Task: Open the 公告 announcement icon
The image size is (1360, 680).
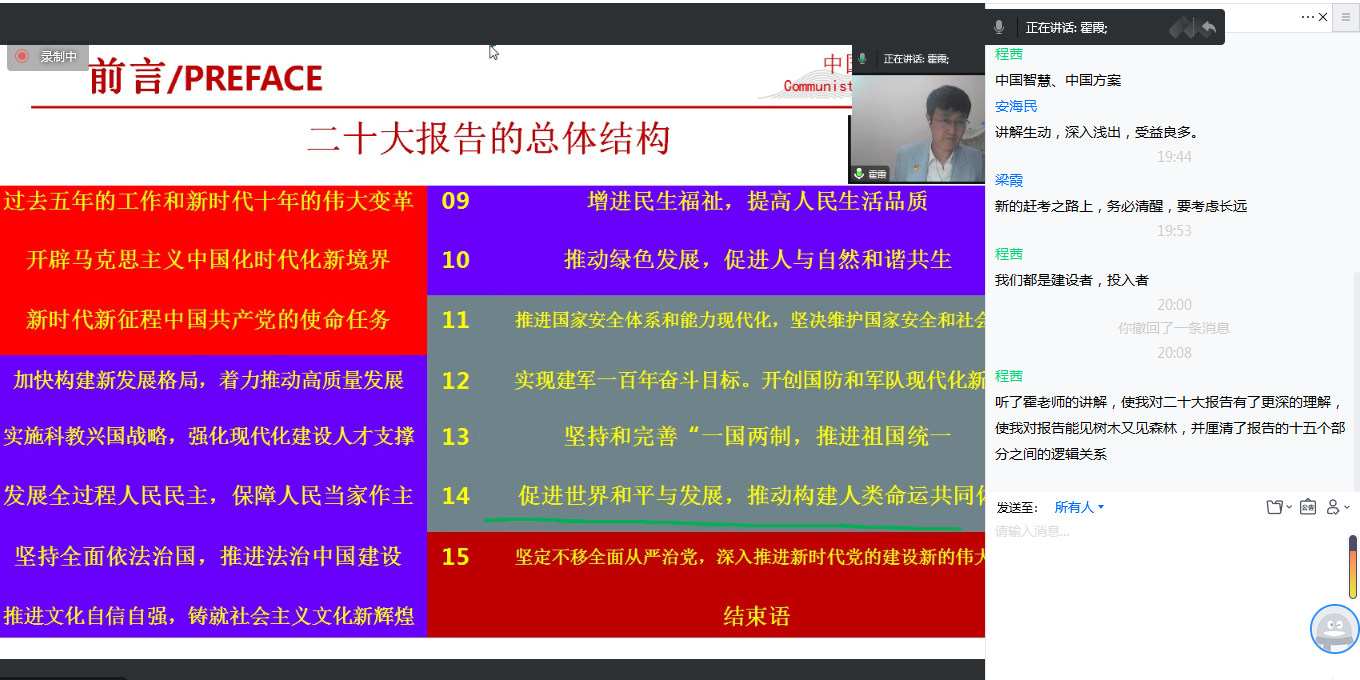Action: (x=1308, y=507)
